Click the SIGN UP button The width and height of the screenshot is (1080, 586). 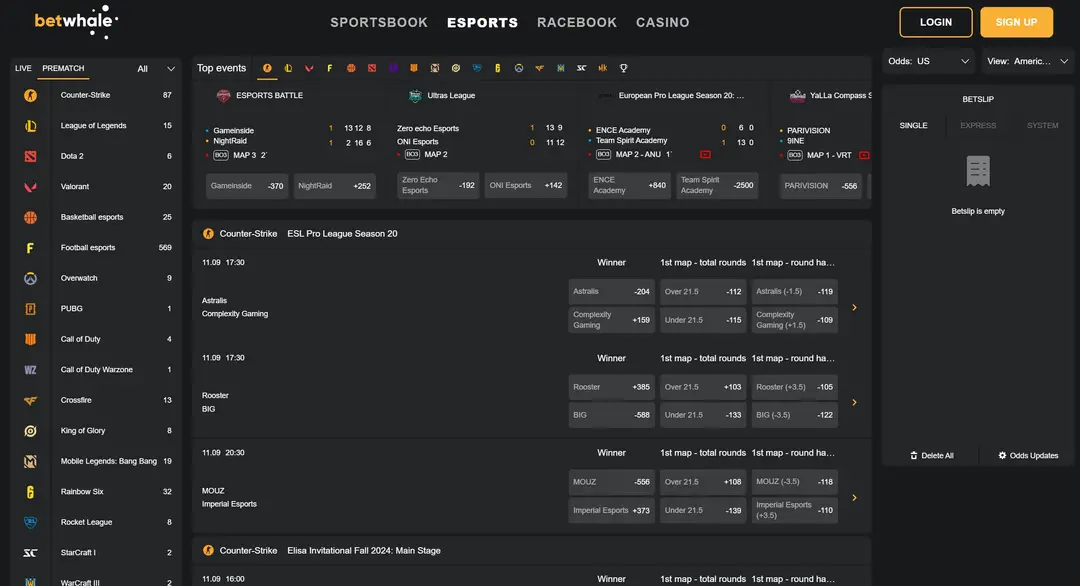pyautogui.click(x=1016, y=22)
